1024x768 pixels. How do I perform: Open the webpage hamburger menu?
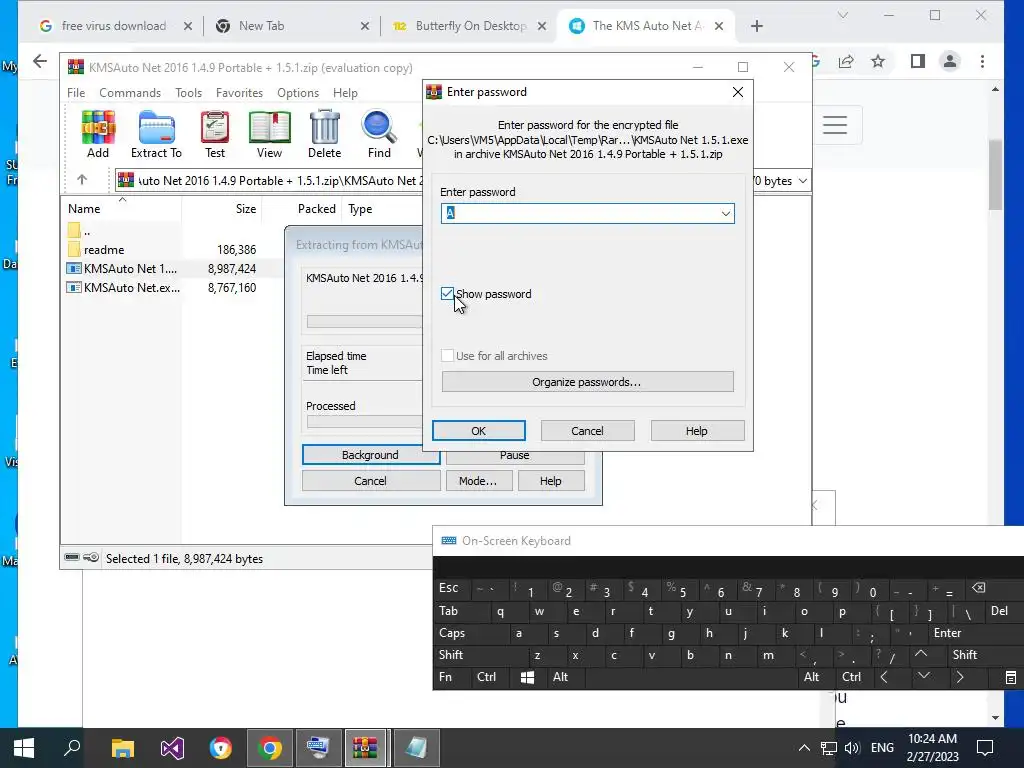pos(835,125)
